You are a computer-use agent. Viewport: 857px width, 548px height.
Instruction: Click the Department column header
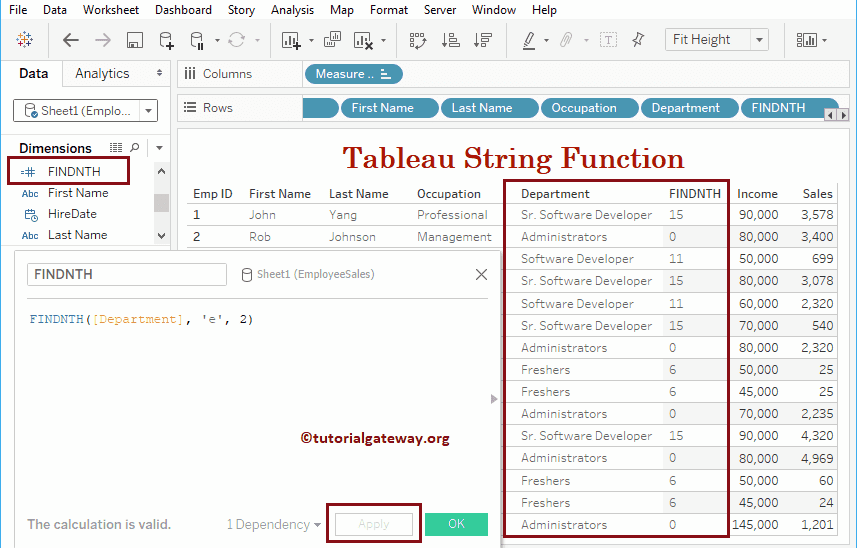coord(555,194)
